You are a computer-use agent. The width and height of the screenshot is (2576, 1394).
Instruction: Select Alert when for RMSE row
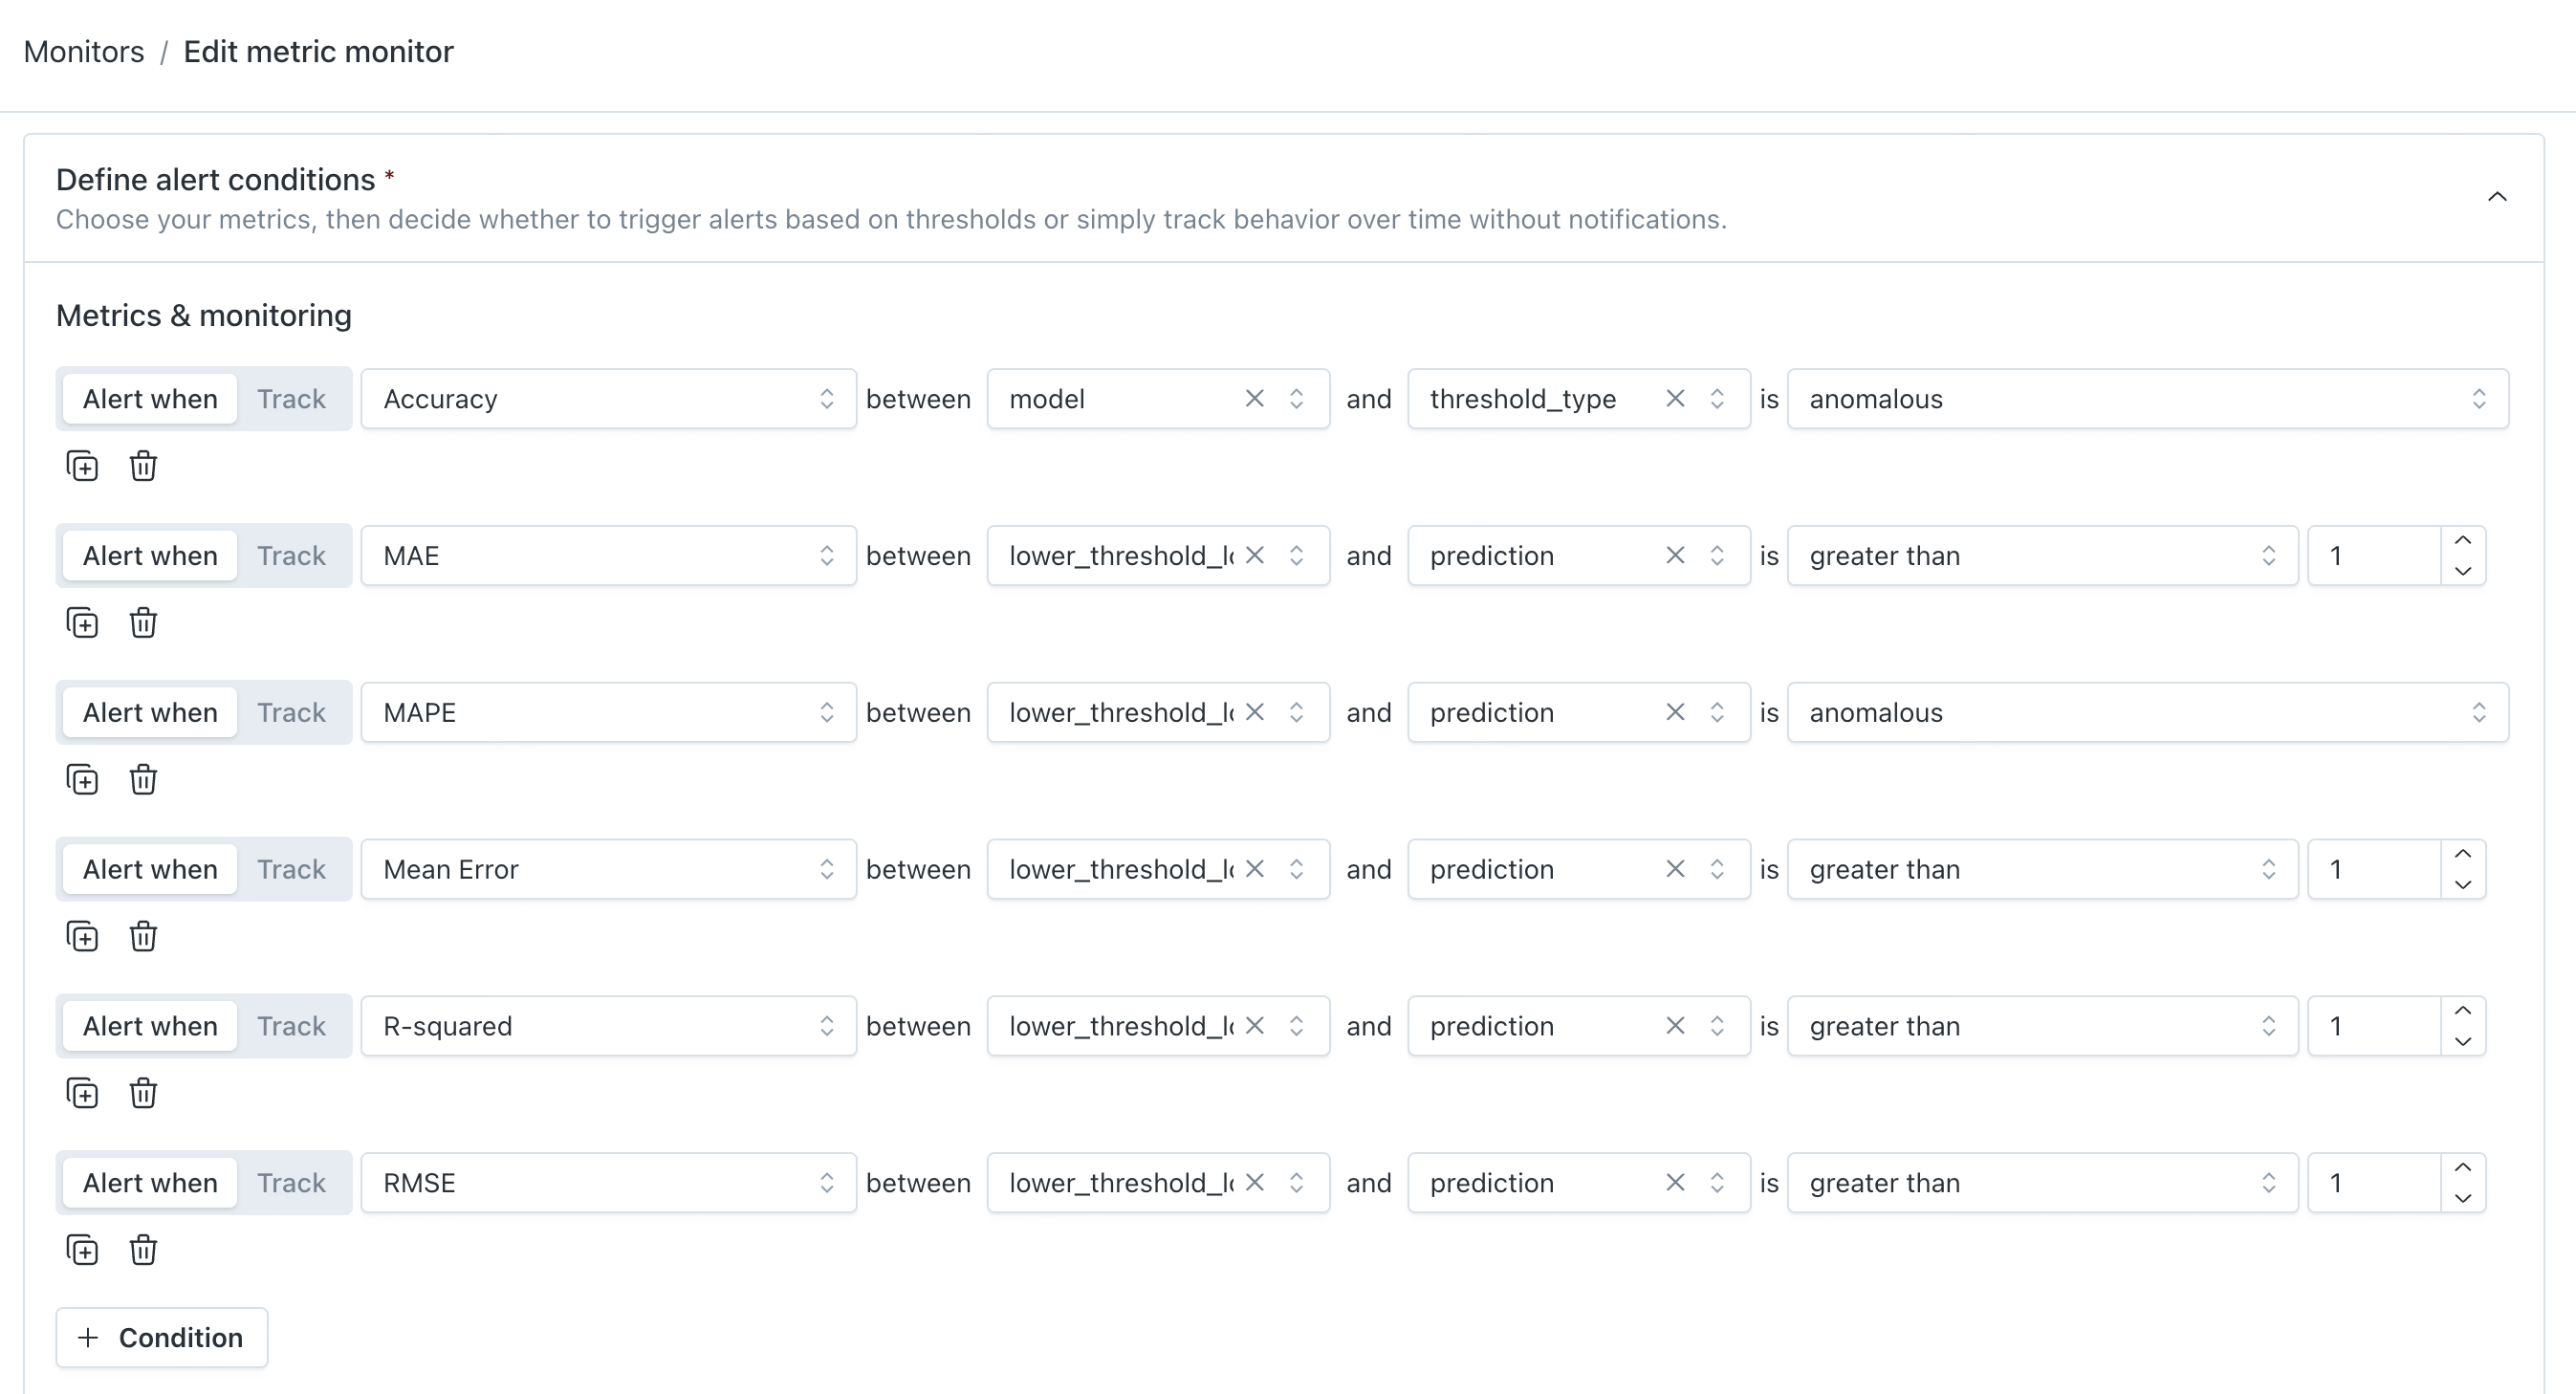150,1183
